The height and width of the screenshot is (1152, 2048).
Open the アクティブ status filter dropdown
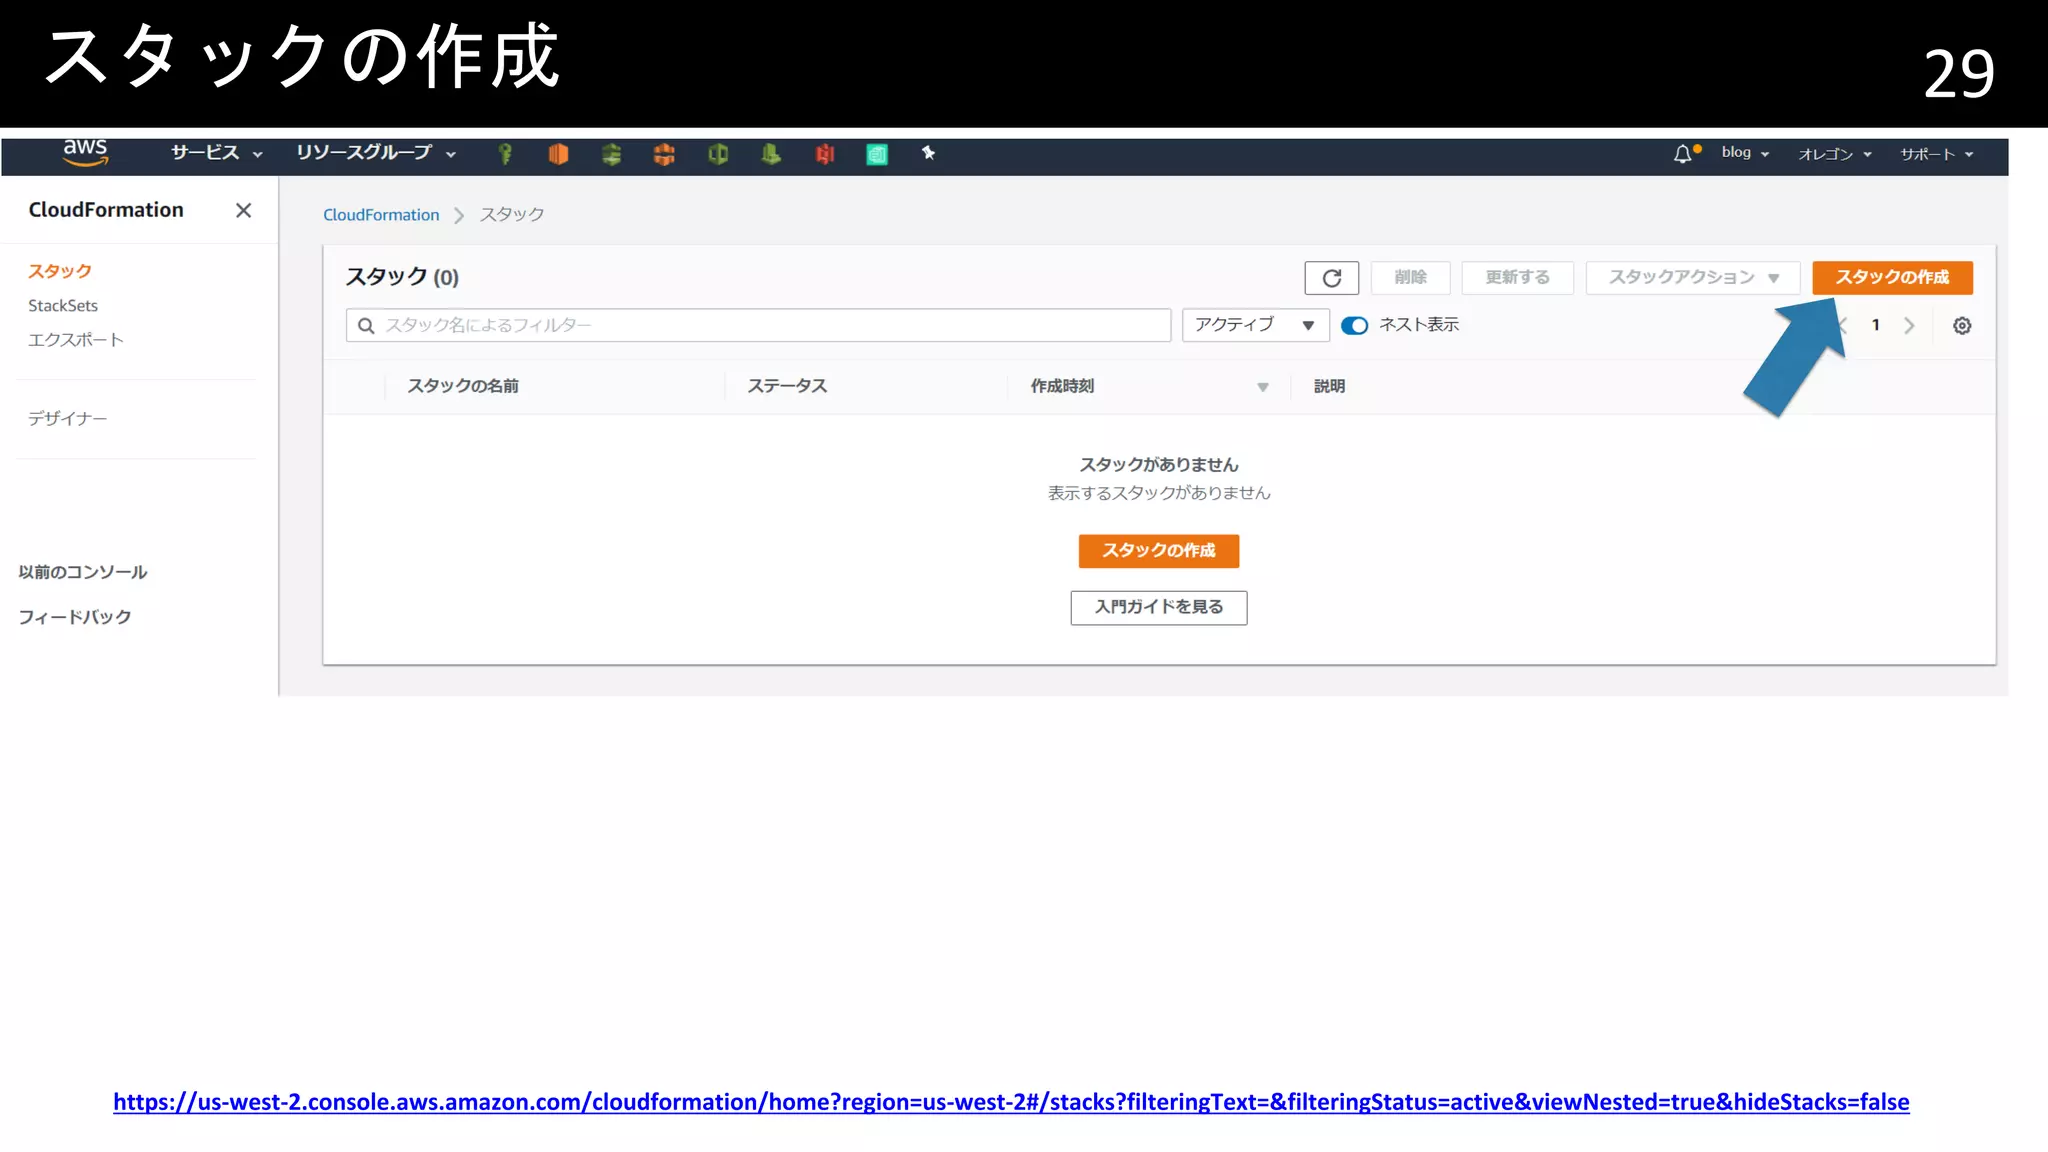pyautogui.click(x=1255, y=325)
